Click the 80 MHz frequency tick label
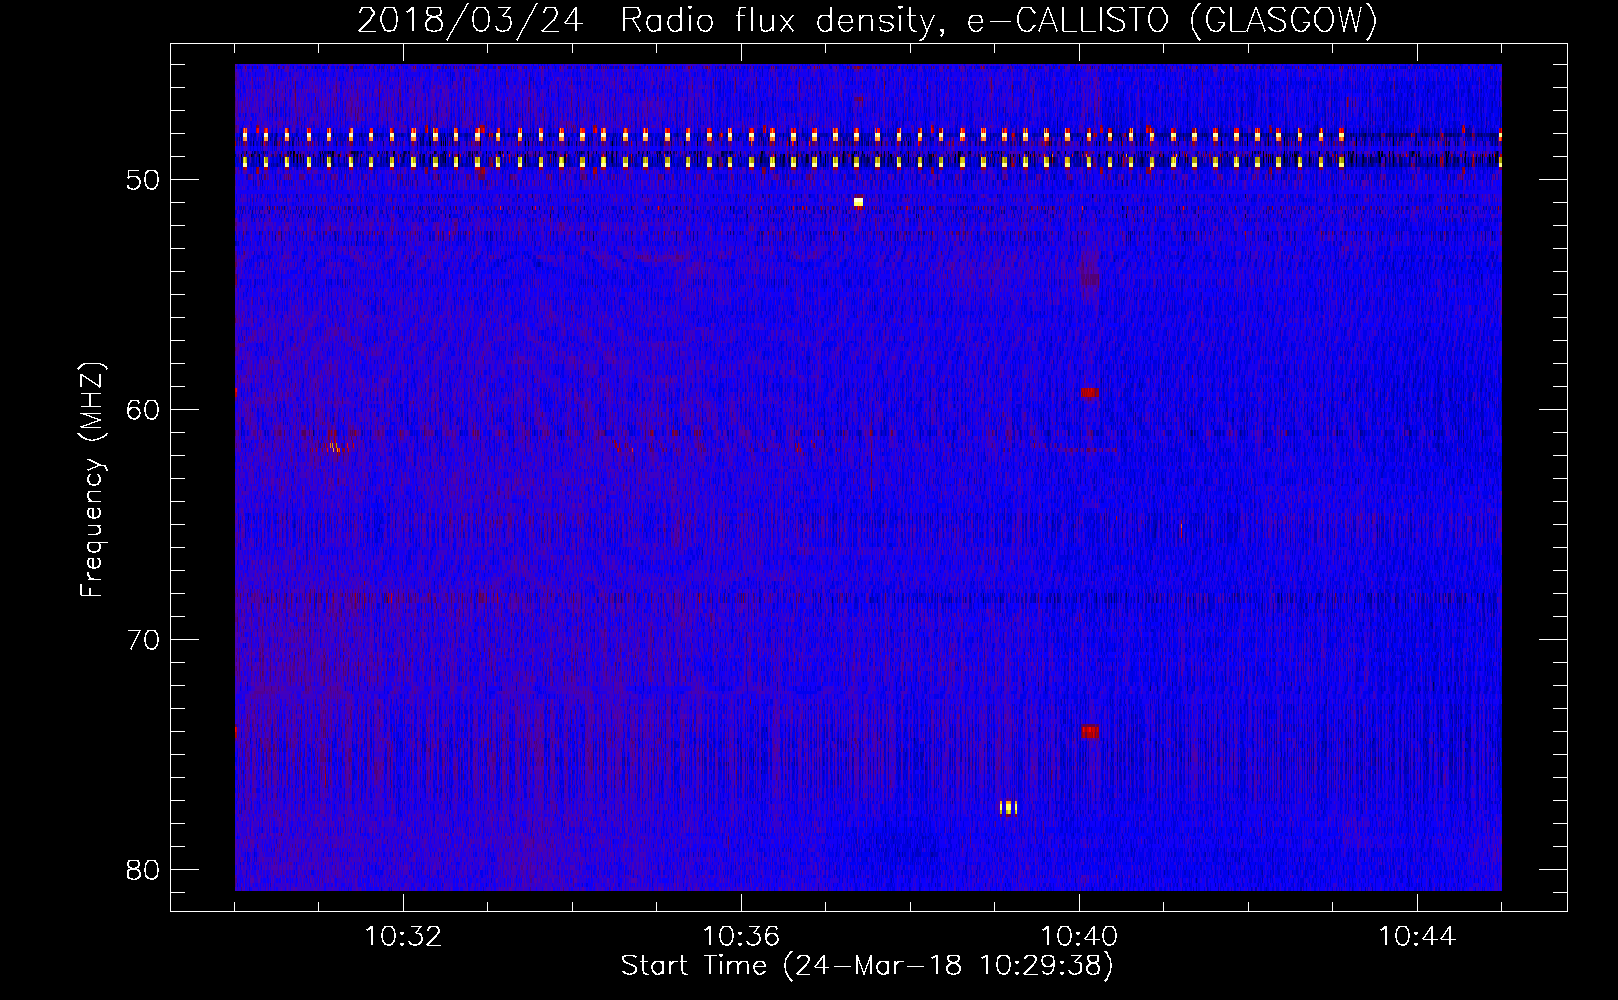This screenshot has width=1618, height=1000. tap(144, 870)
